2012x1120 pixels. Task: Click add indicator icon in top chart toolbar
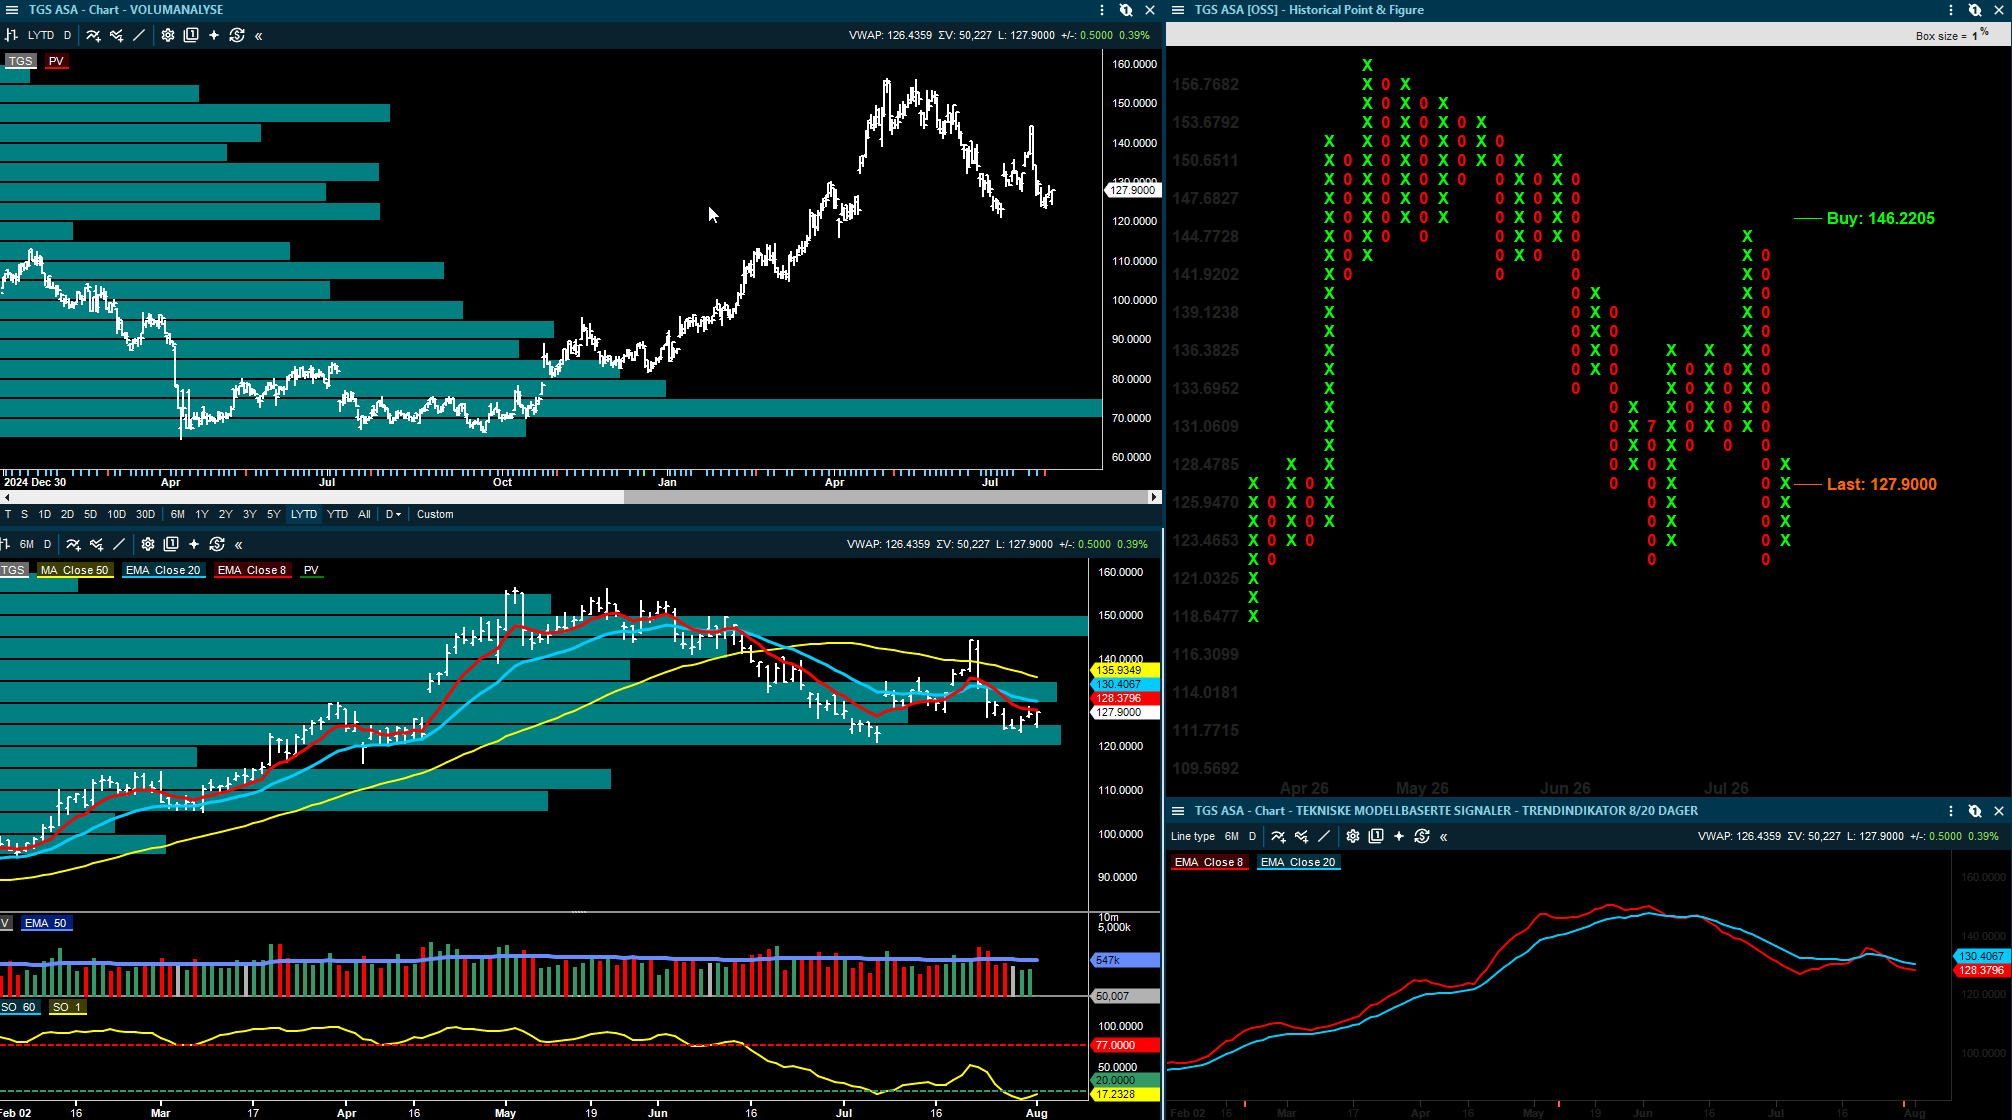(x=93, y=35)
